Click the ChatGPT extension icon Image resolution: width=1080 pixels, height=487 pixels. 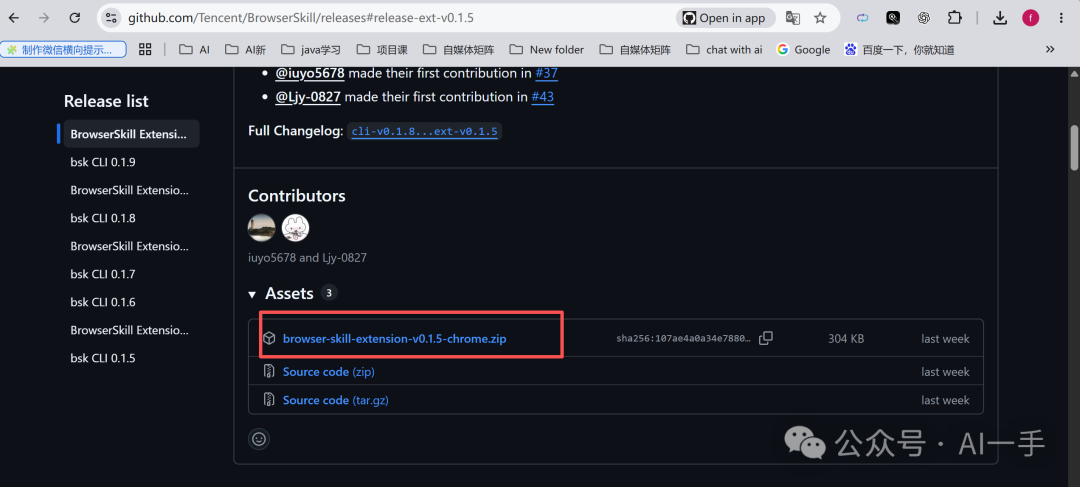(924, 18)
